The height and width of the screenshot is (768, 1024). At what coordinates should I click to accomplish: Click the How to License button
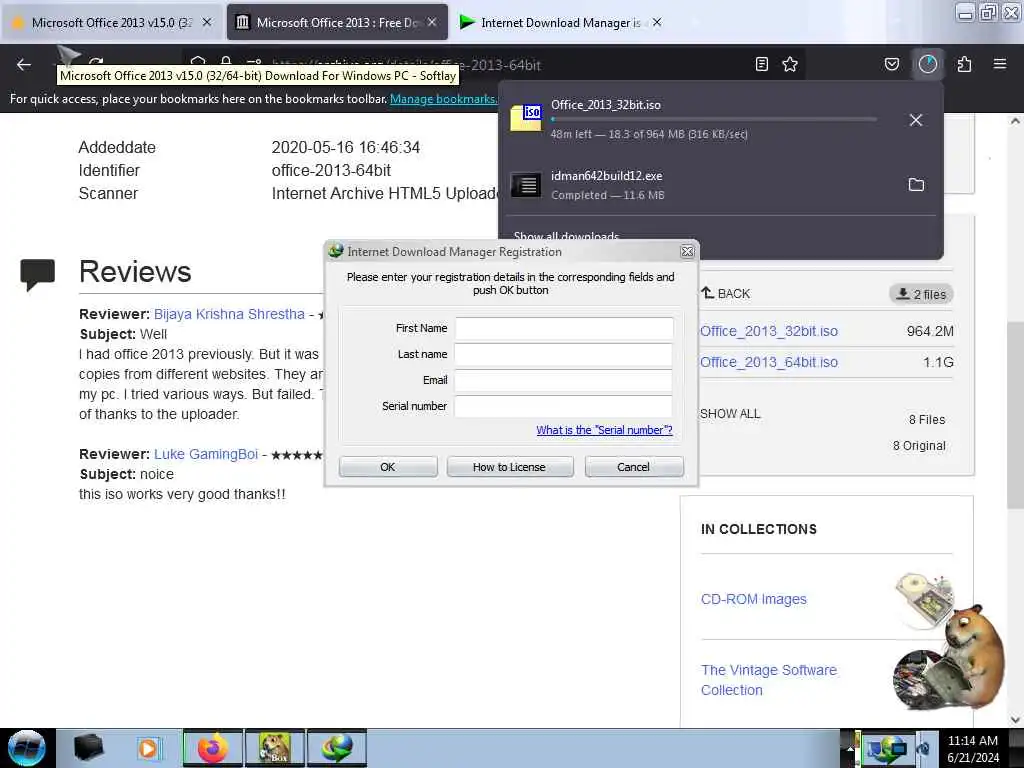[509, 467]
